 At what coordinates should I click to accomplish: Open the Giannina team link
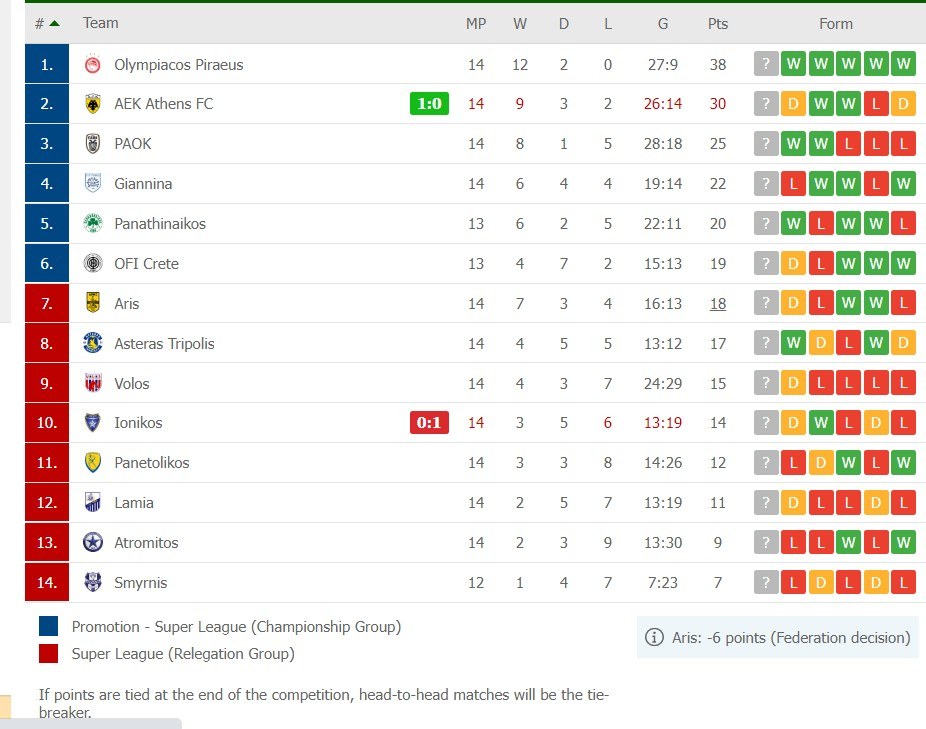(143, 184)
